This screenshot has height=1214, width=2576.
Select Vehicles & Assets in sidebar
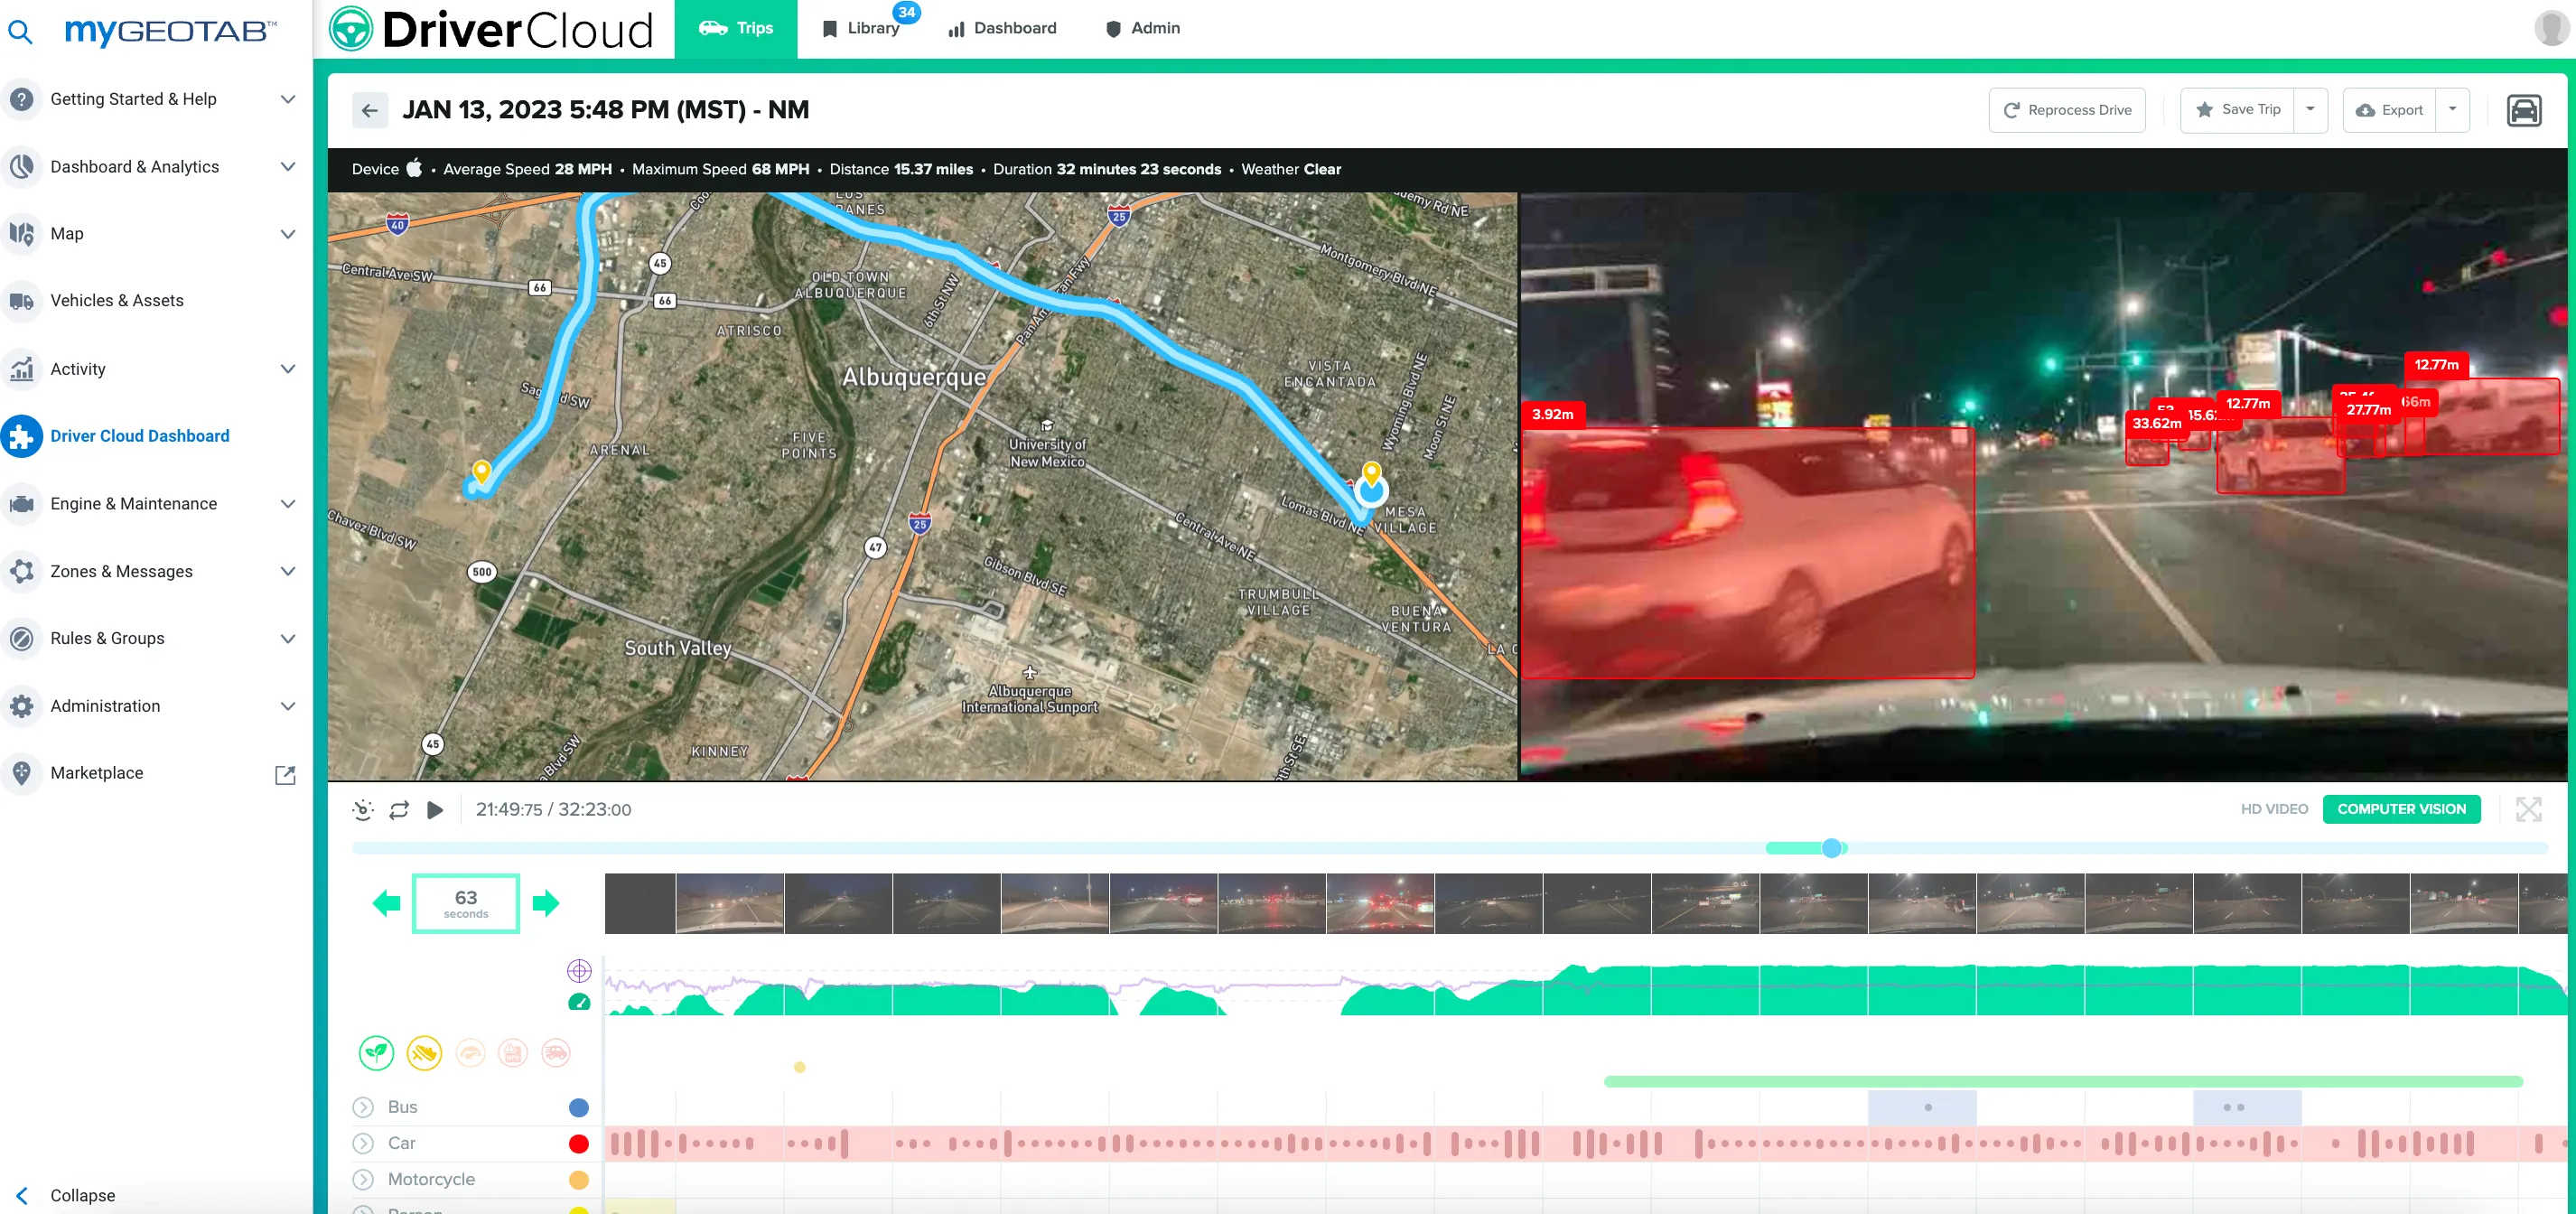click(x=117, y=300)
